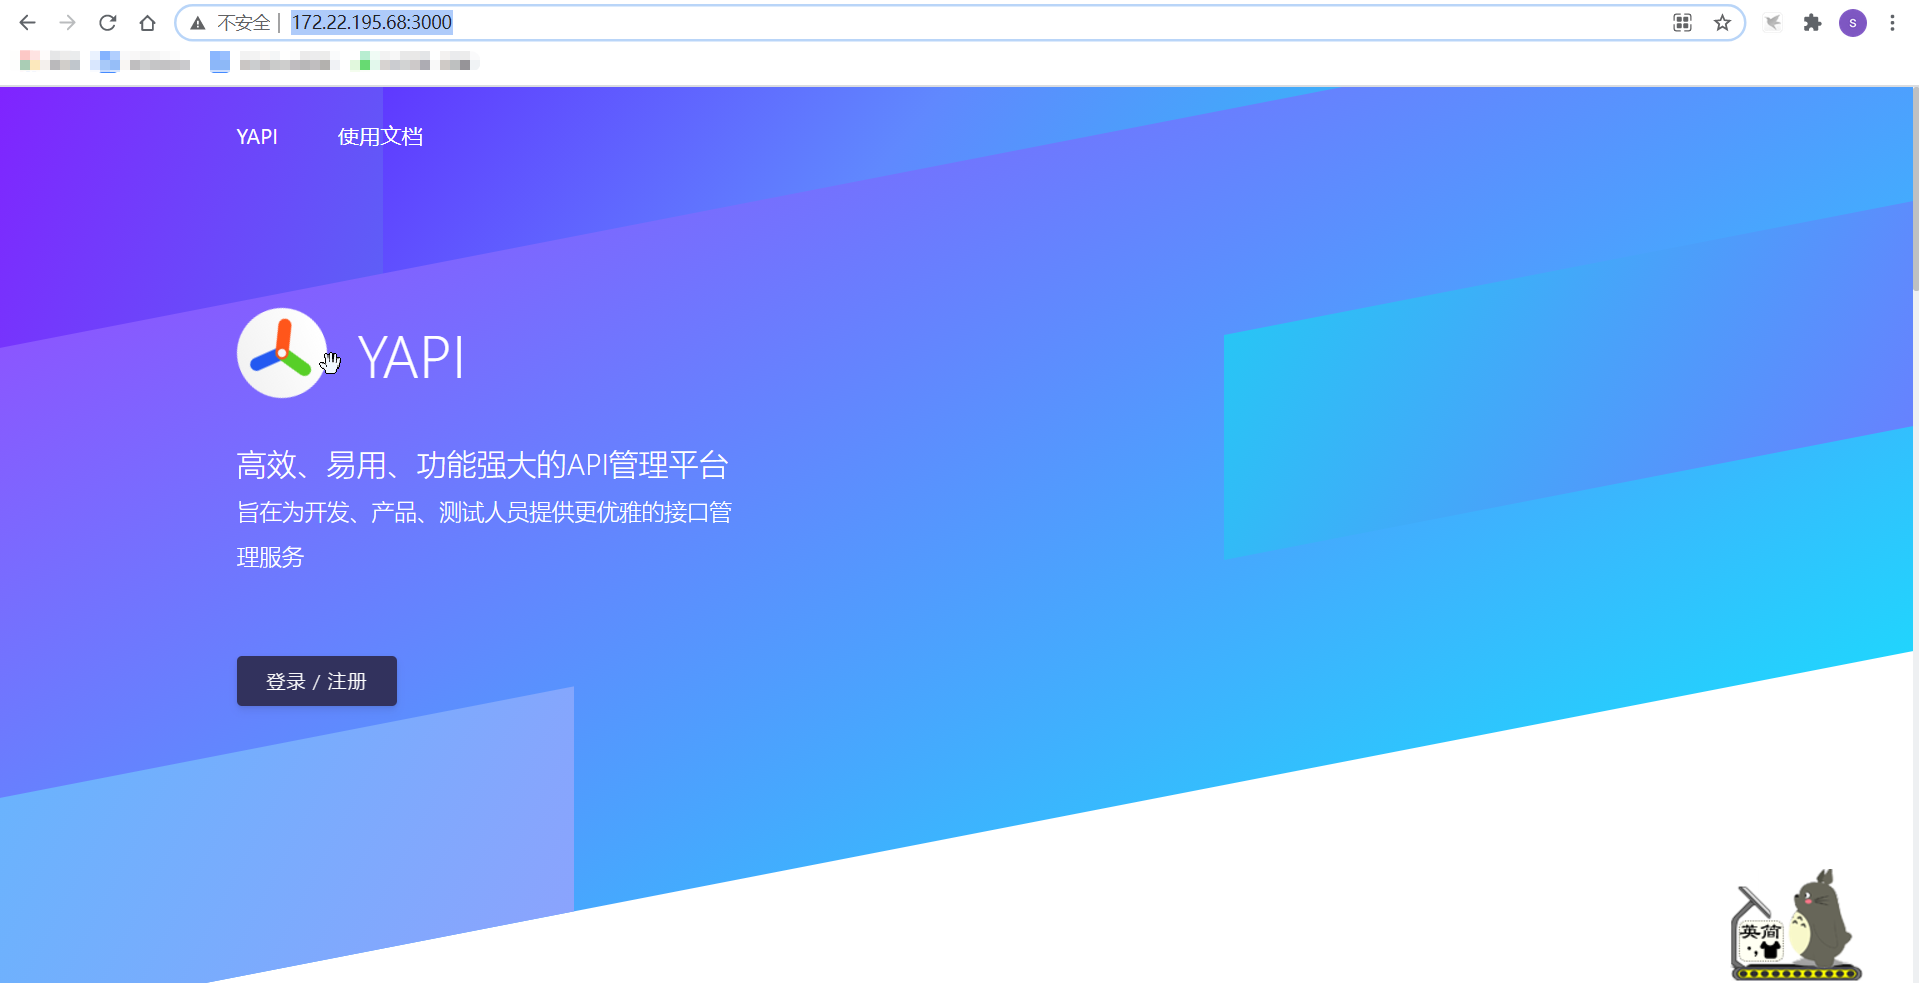Reload the page with the refresh icon
The height and width of the screenshot is (983, 1919).
108,23
